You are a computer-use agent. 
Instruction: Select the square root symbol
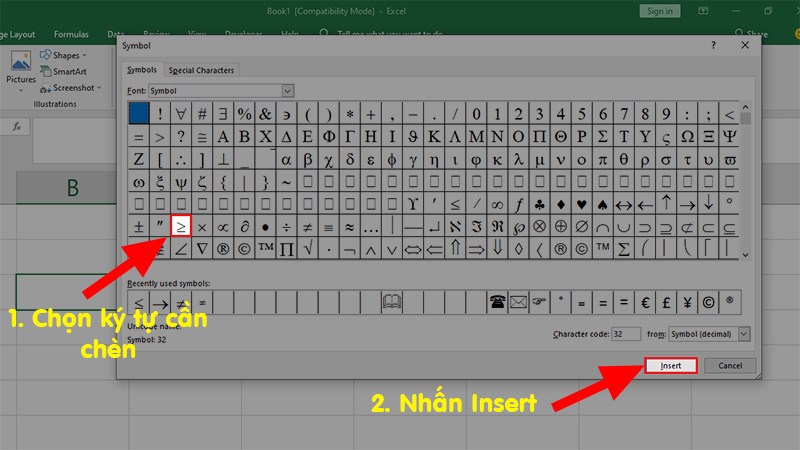[308, 248]
